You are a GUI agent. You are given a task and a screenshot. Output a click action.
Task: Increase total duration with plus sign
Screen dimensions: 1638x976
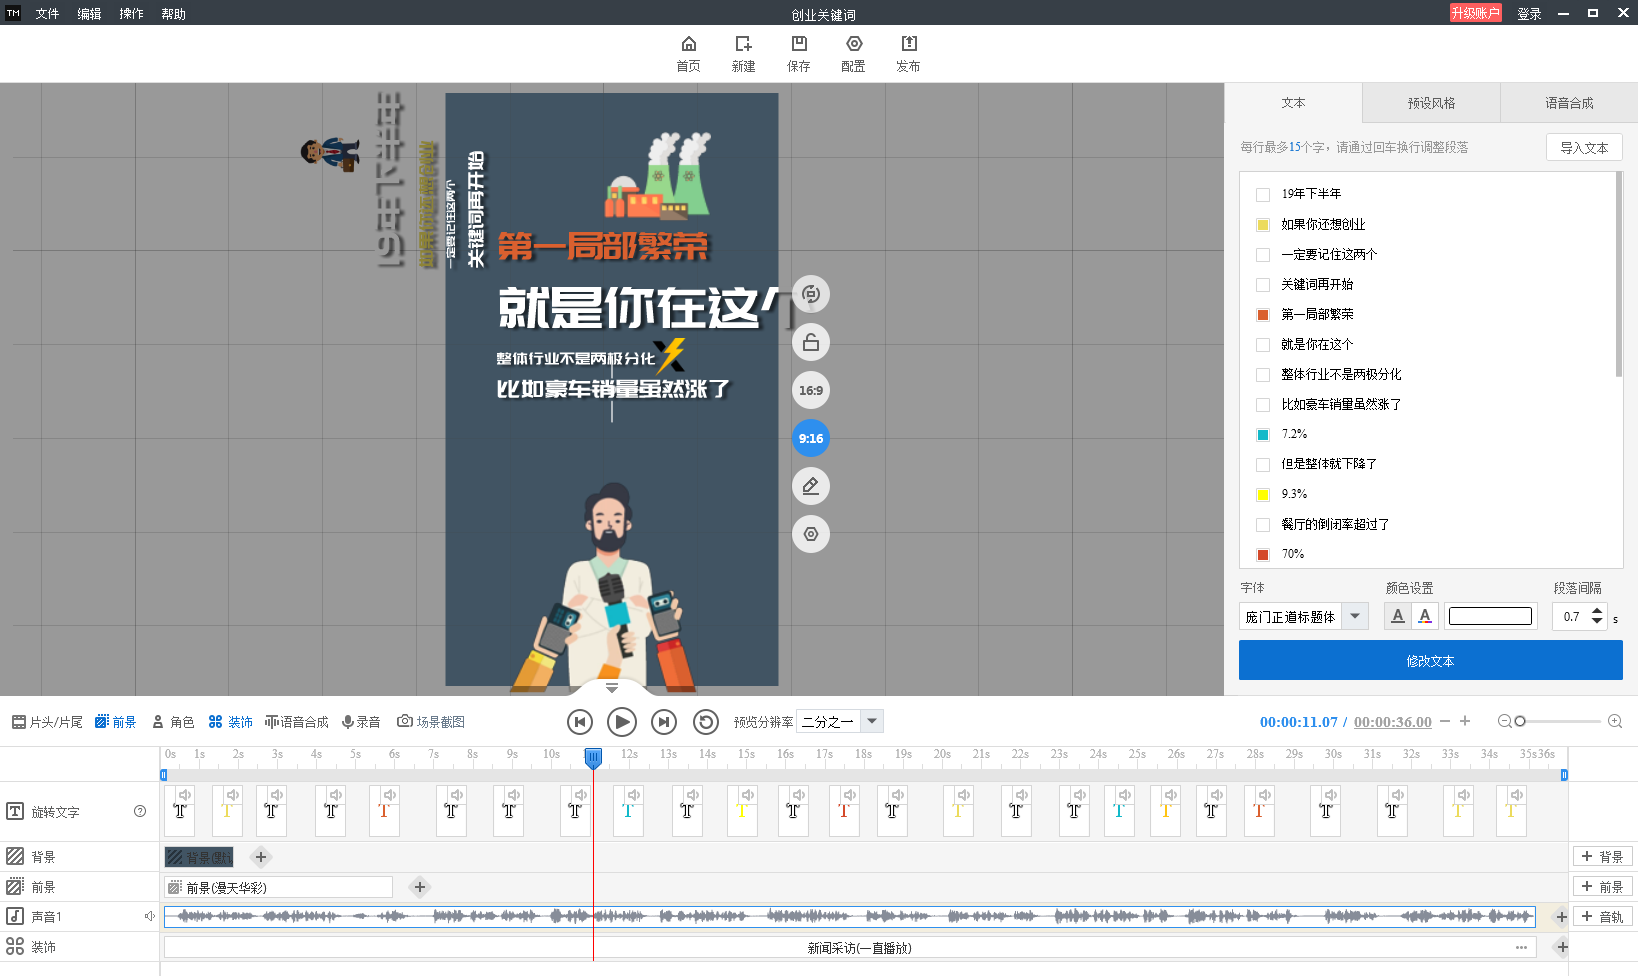click(x=1465, y=721)
